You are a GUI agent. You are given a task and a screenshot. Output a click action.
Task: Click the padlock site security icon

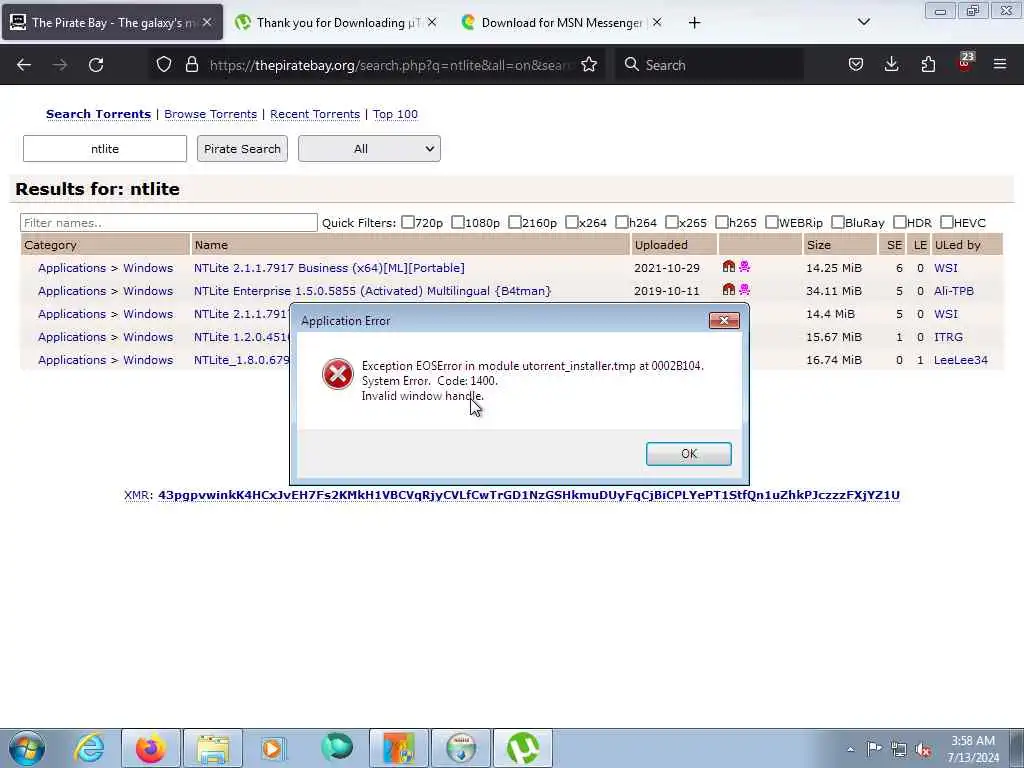click(191, 65)
